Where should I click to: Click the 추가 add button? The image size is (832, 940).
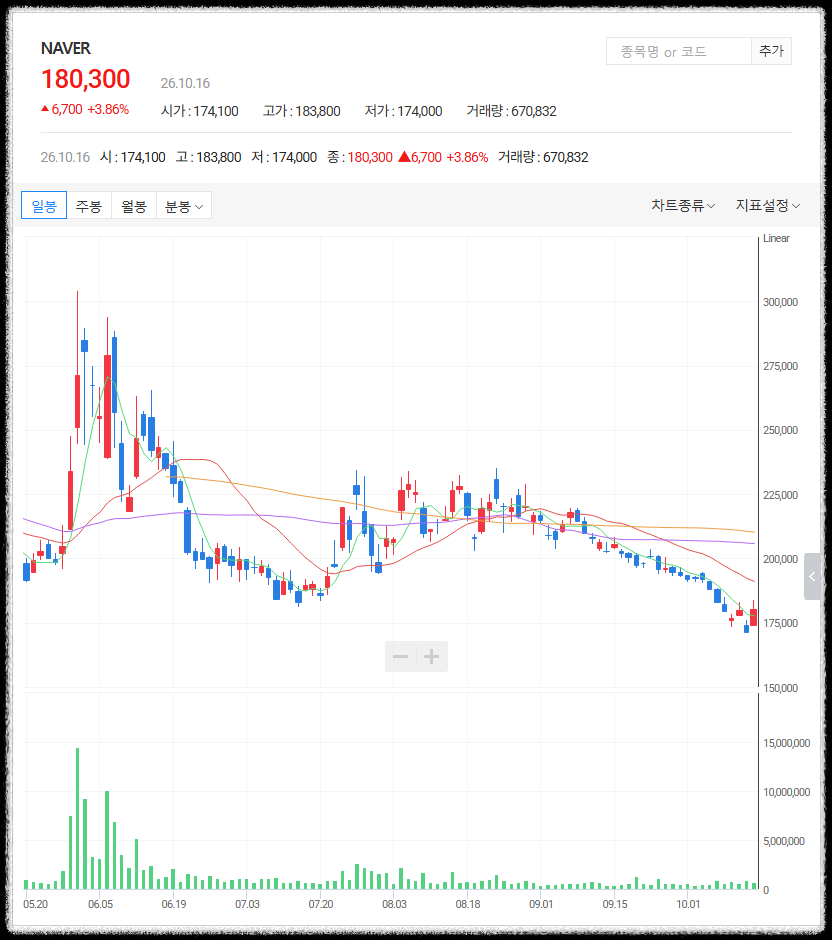point(771,51)
